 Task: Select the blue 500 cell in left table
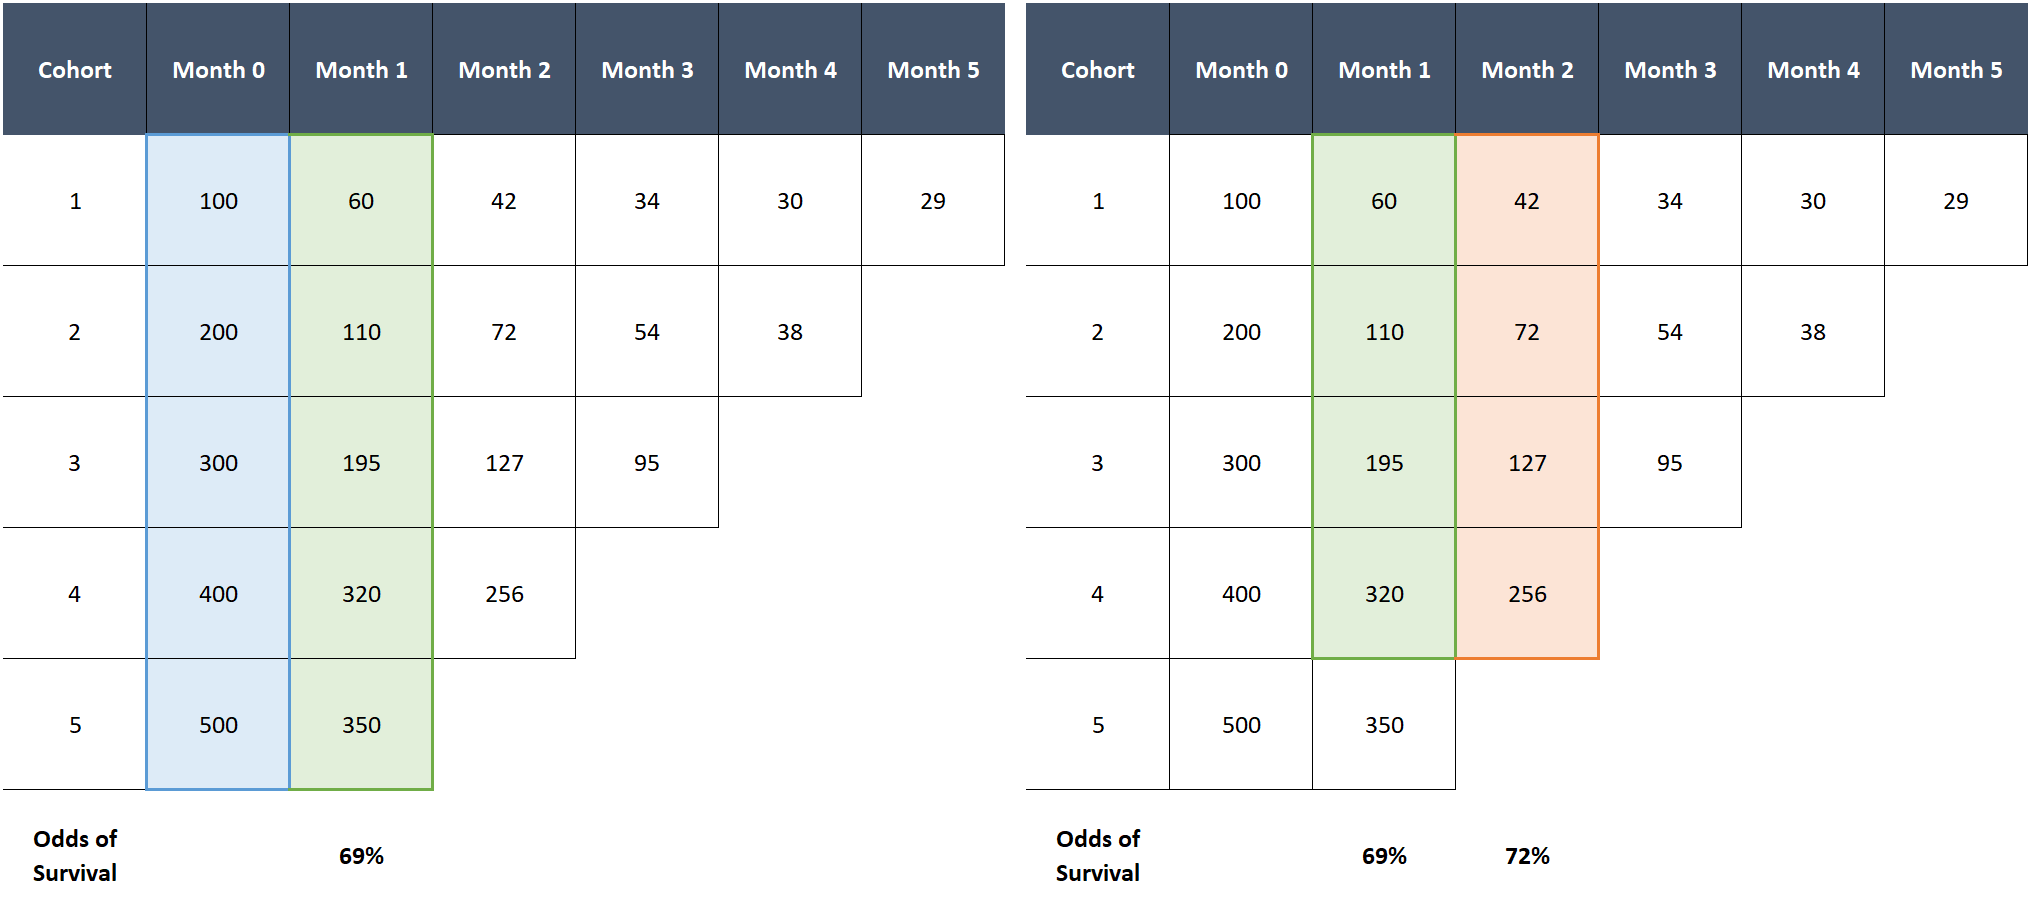coord(218,725)
